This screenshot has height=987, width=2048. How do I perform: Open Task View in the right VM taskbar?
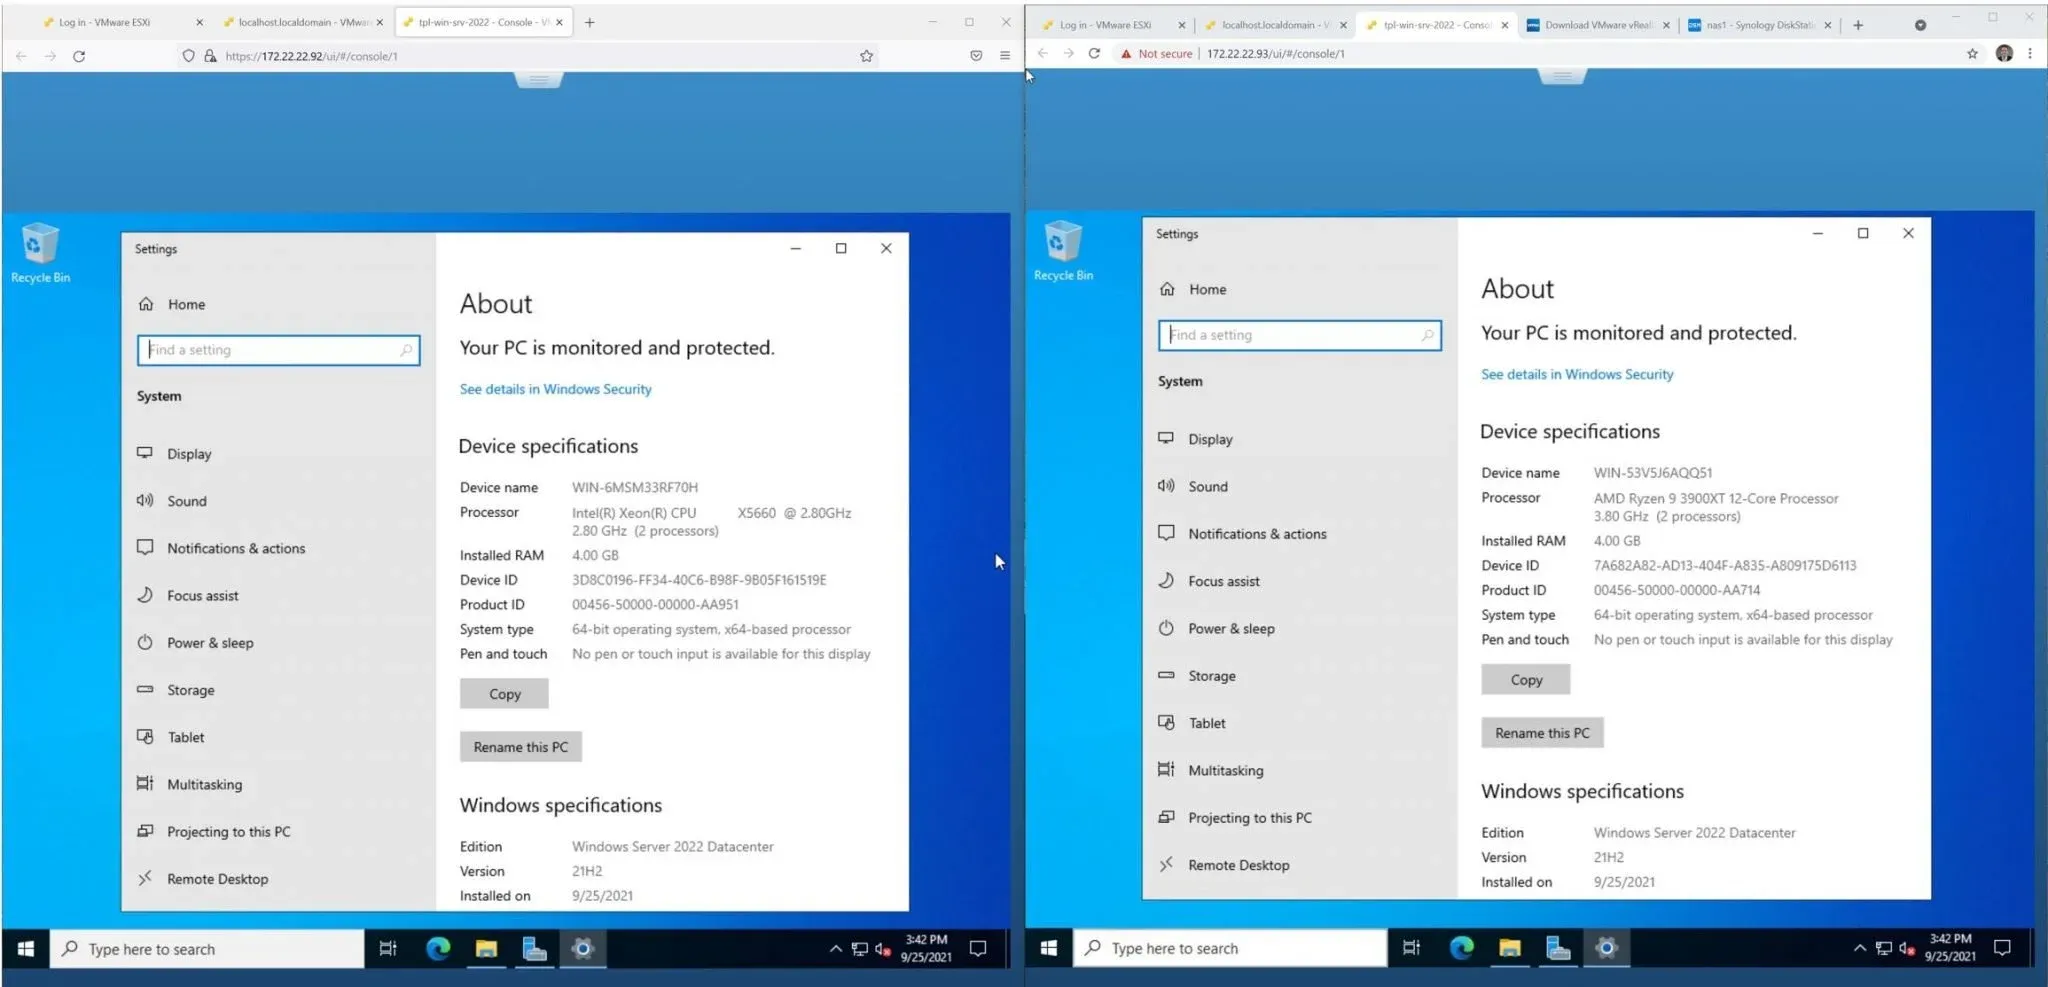[x=1411, y=947]
